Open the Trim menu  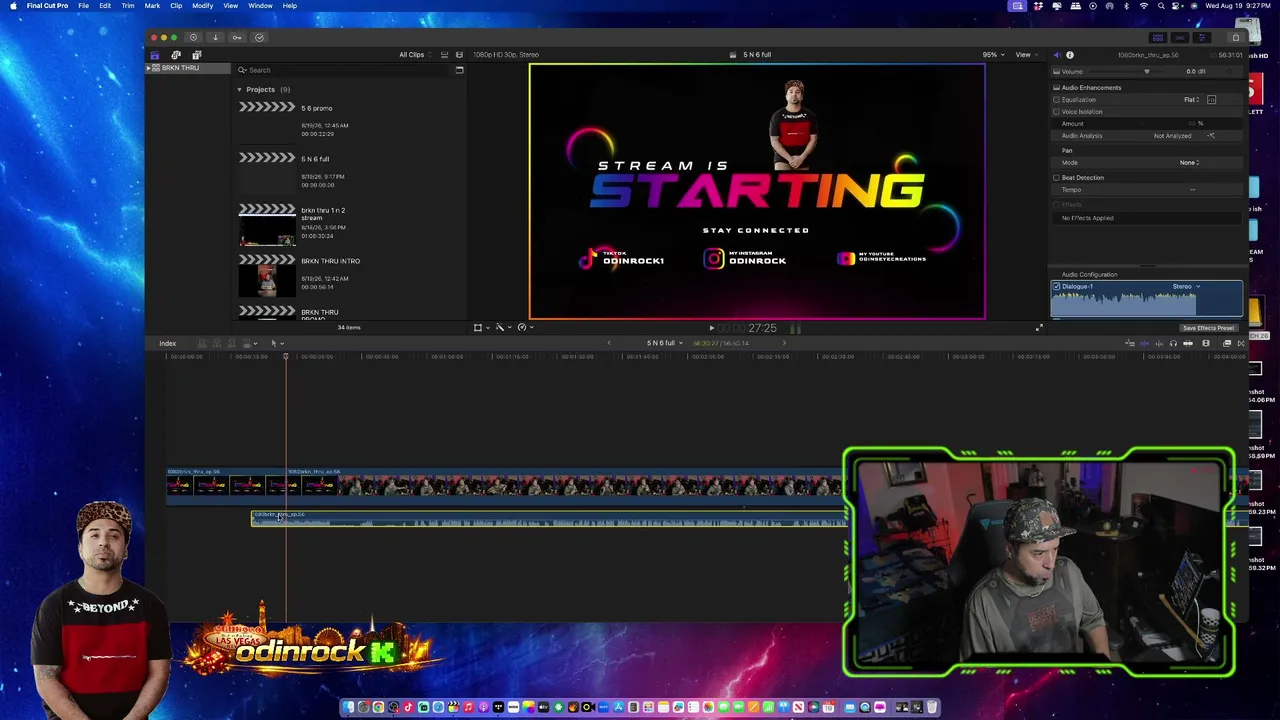point(128,6)
